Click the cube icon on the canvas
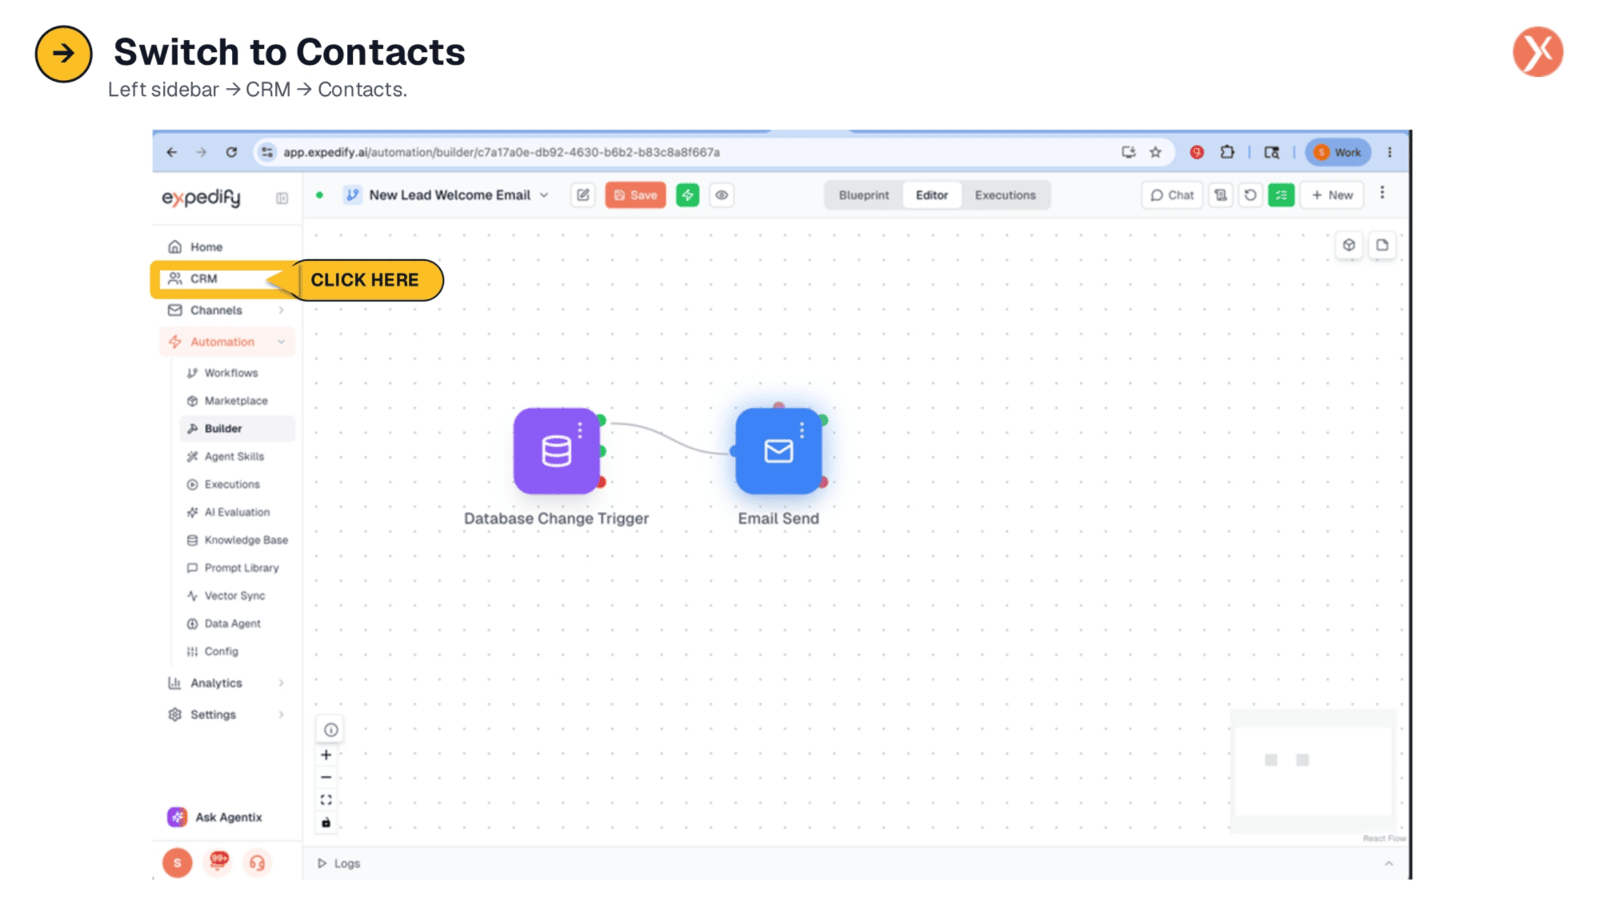The height and width of the screenshot is (900, 1600). (x=1349, y=245)
